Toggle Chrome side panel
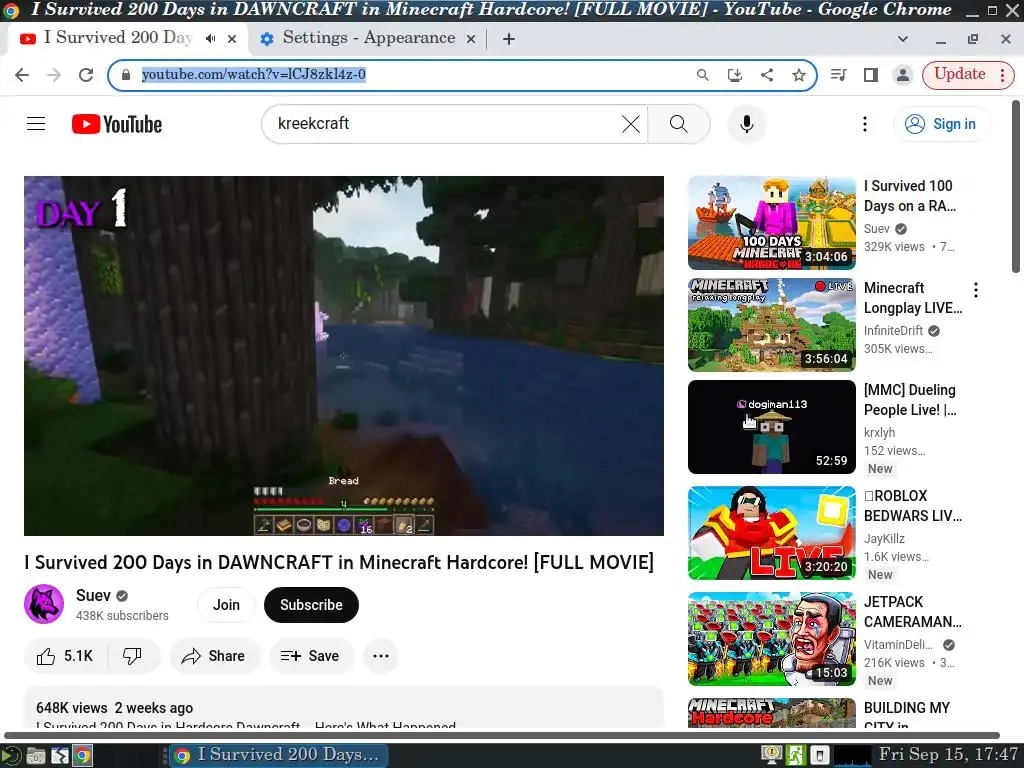The image size is (1024, 768). 871,74
